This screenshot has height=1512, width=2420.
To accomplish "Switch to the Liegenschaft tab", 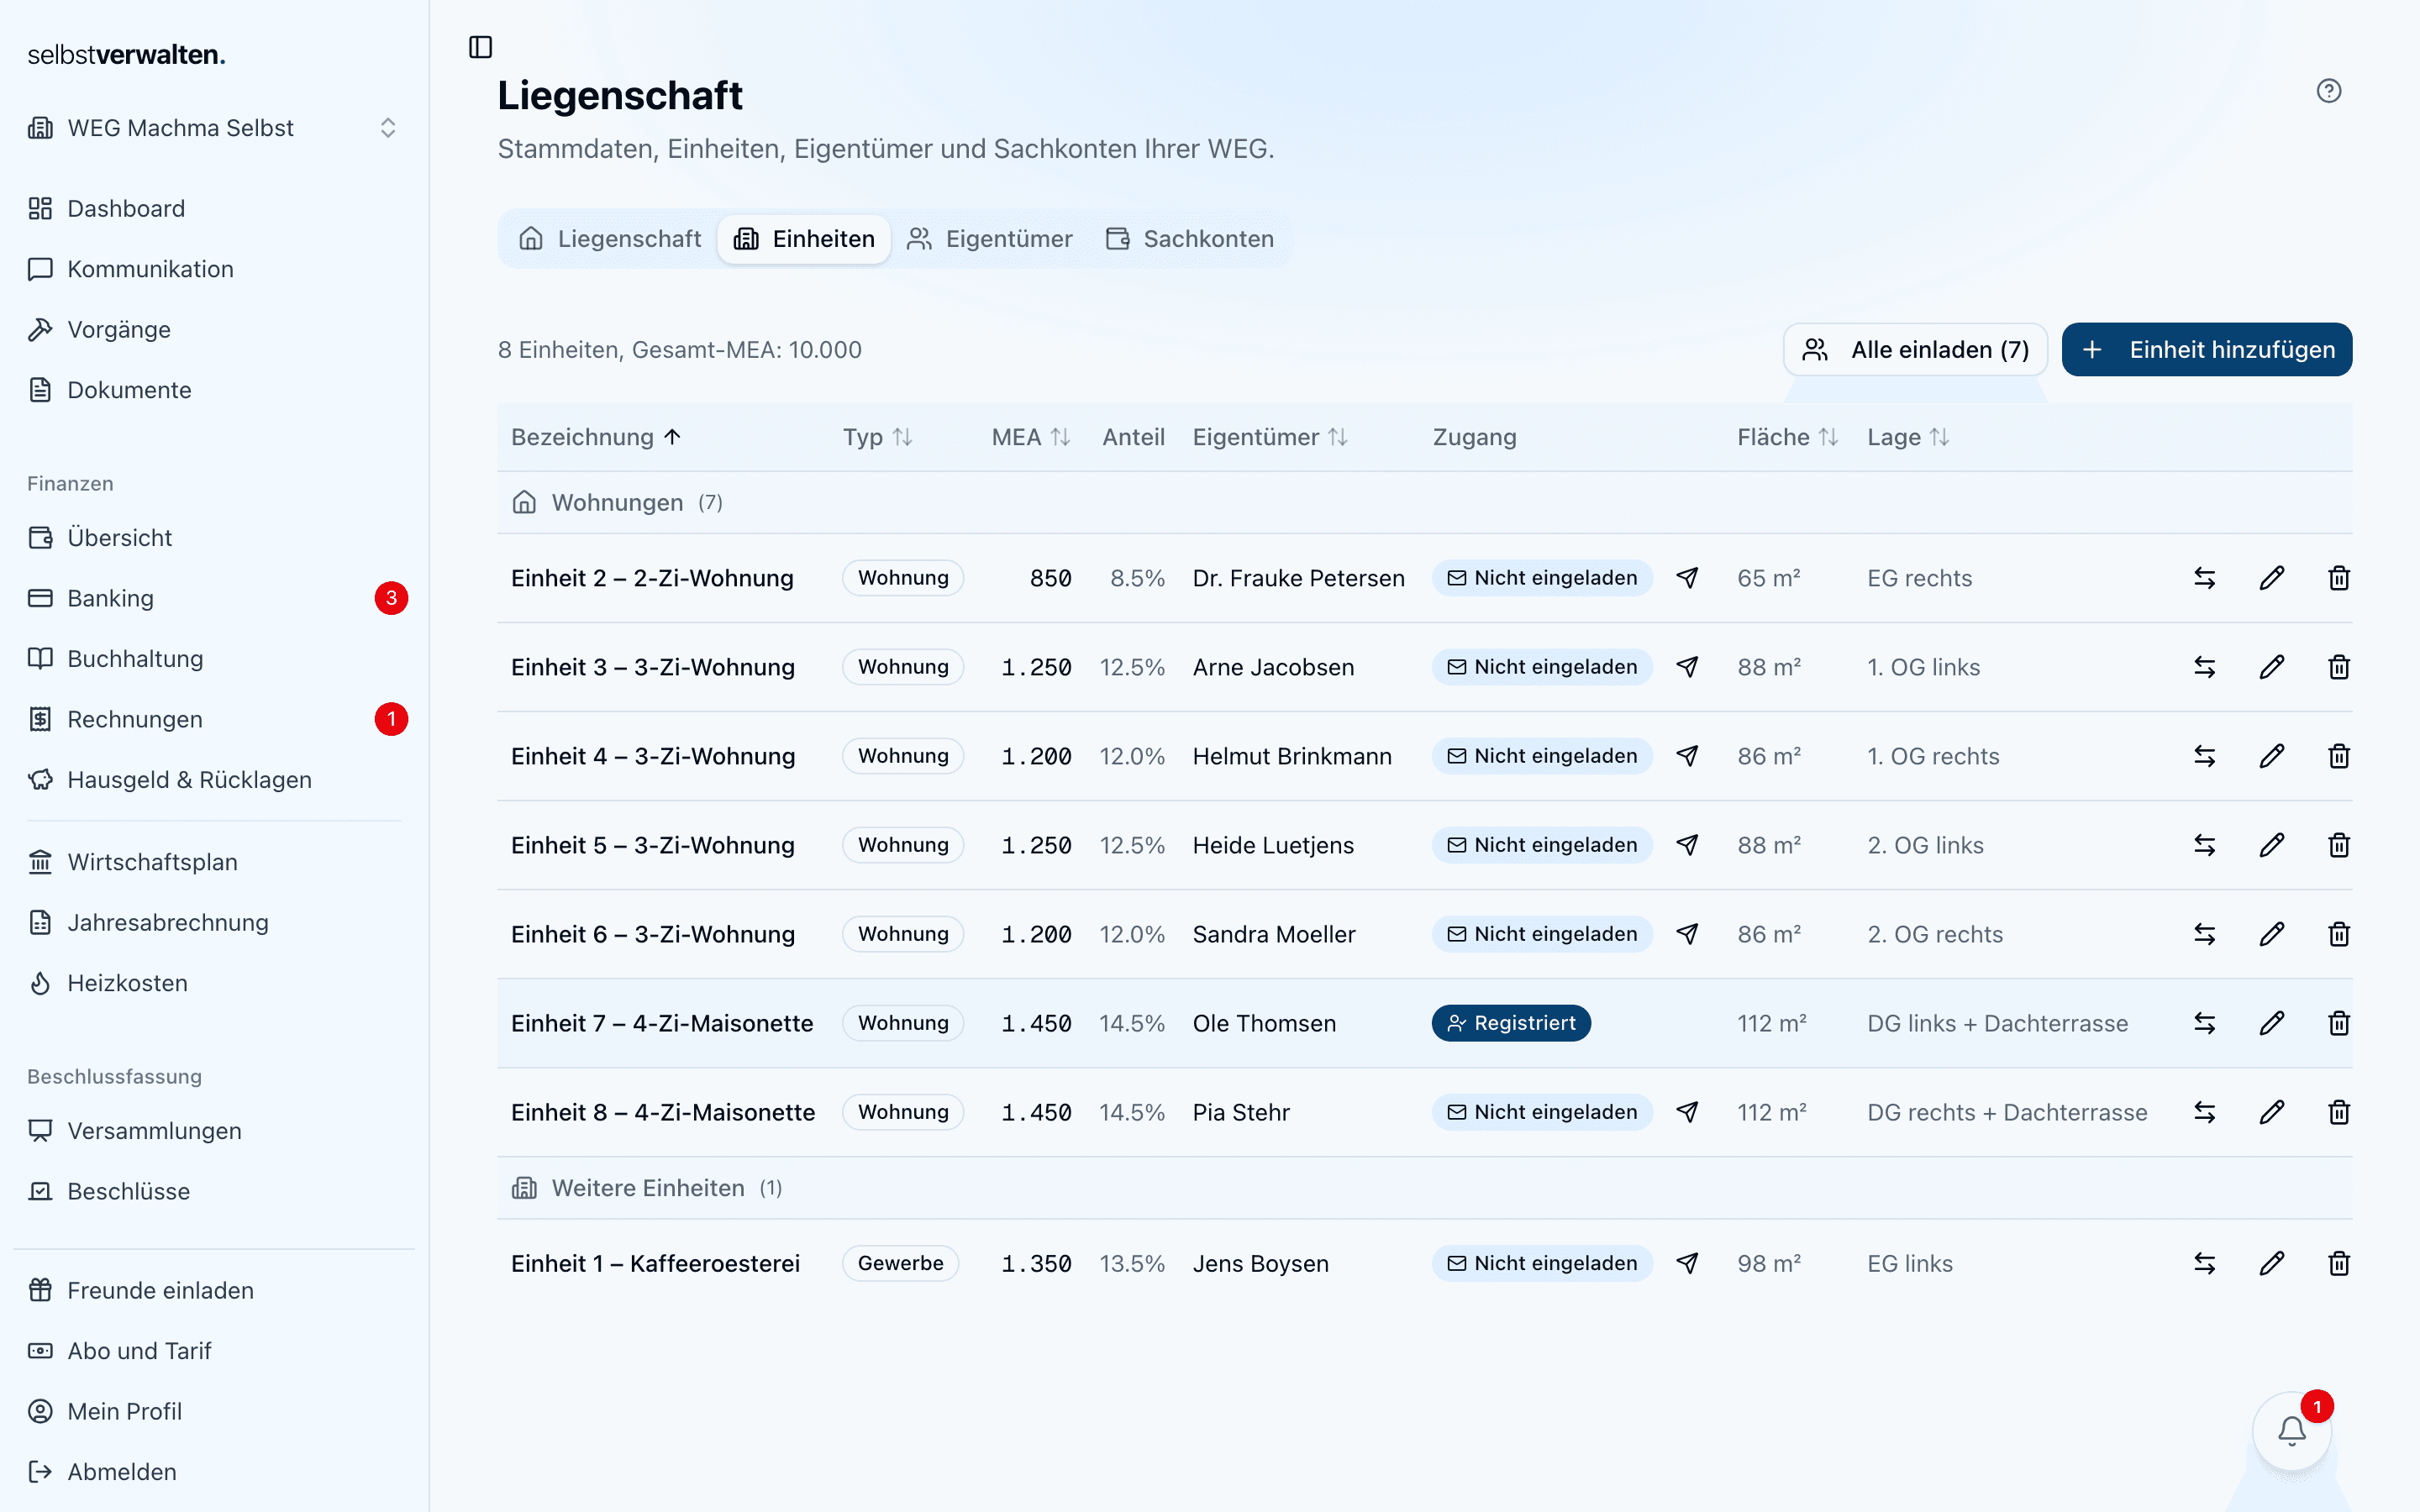I will 610,239.
